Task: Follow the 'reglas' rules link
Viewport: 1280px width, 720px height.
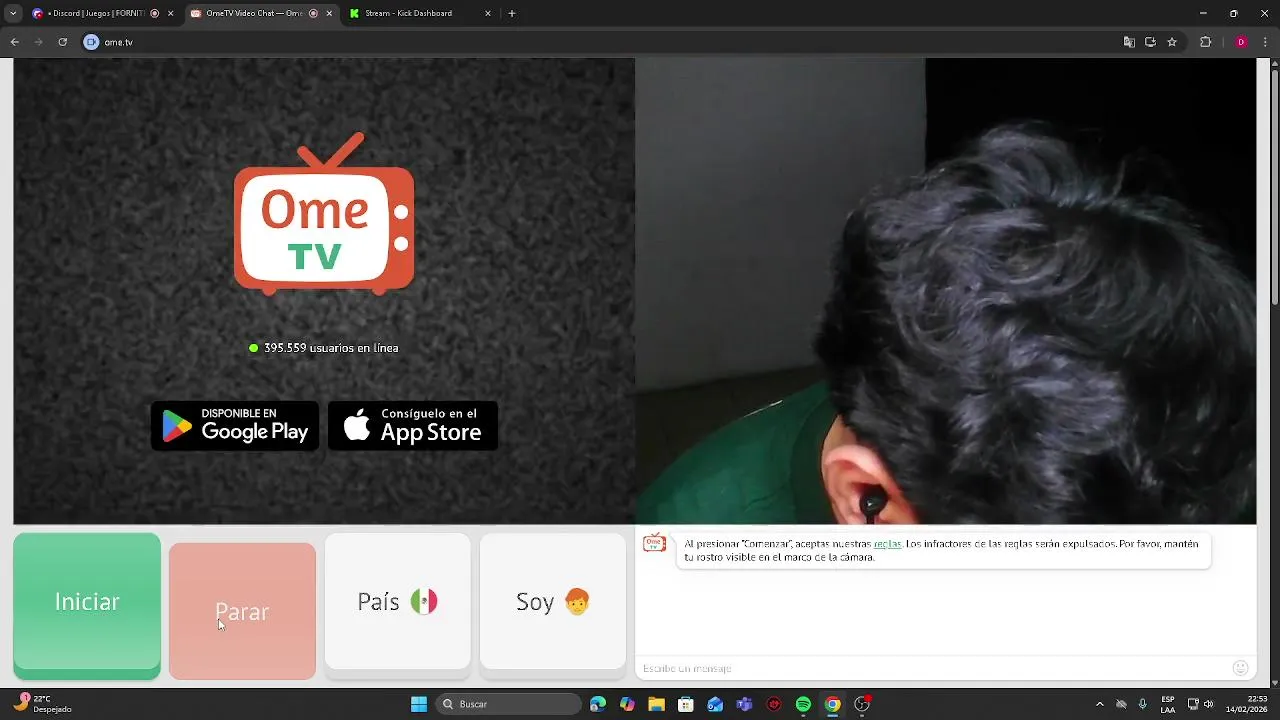Action: (887, 544)
